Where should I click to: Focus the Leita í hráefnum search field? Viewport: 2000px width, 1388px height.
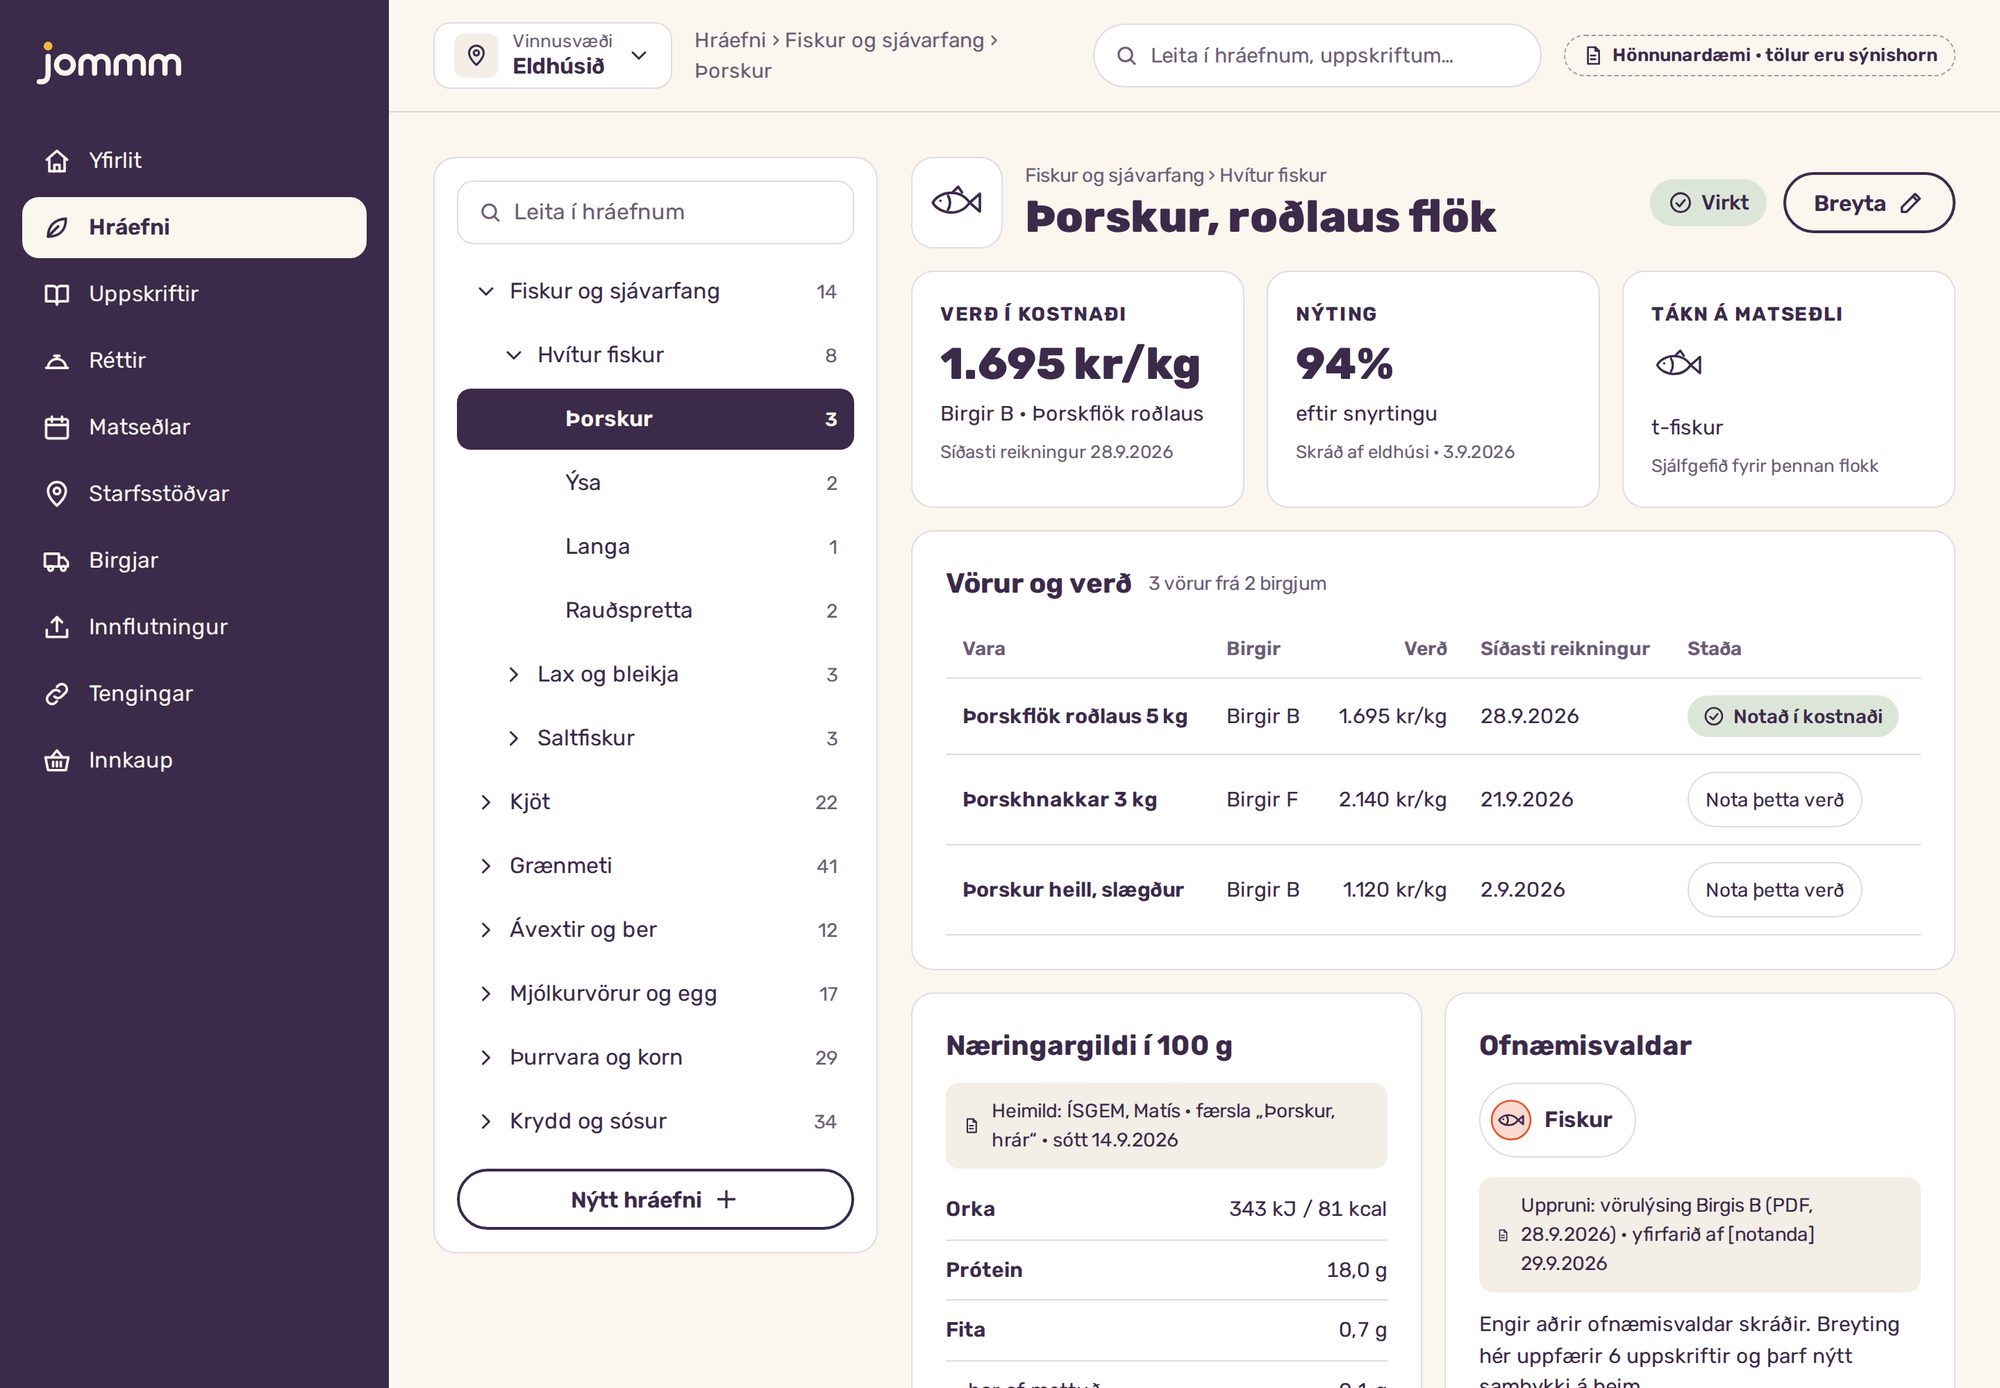coord(655,212)
